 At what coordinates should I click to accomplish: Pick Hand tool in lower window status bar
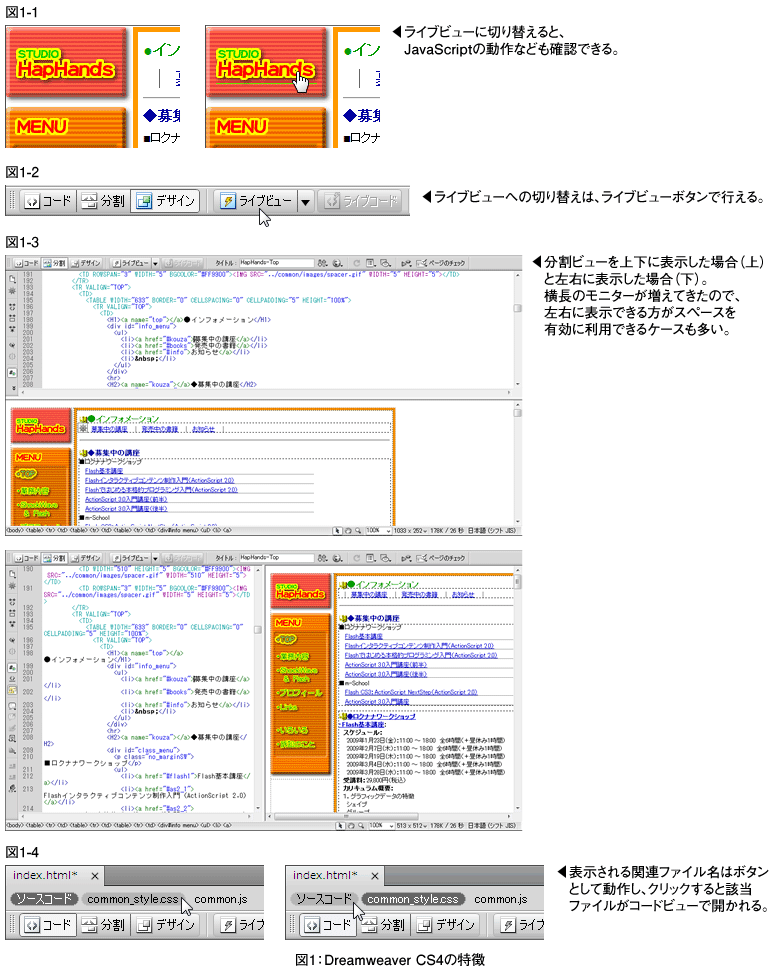350,826
